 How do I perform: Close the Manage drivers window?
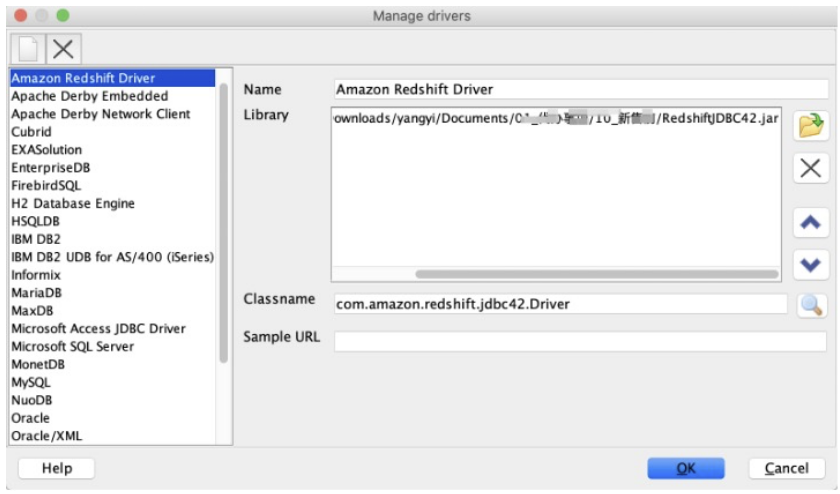(x=20, y=15)
